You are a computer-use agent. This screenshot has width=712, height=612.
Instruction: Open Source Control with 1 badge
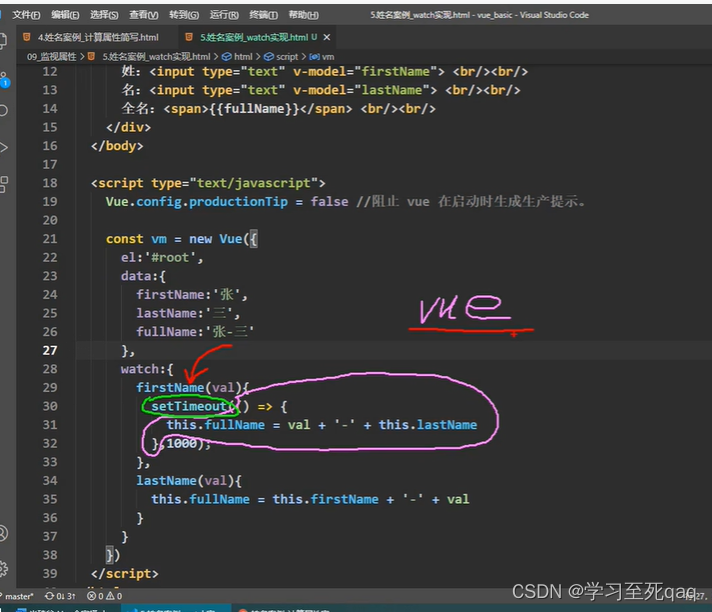tap(4, 80)
